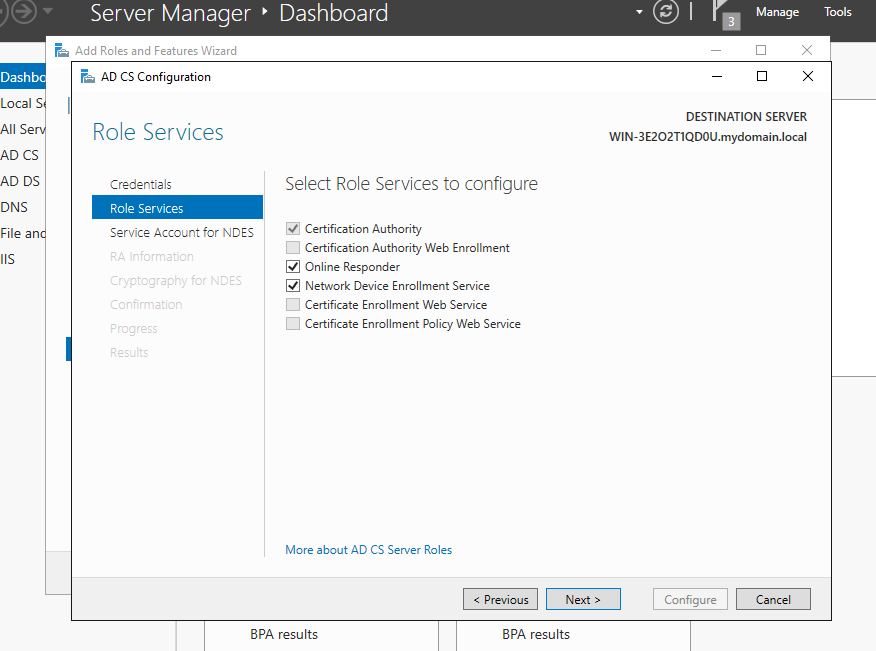Image resolution: width=876 pixels, height=651 pixels.
Task: Close the AD CS Configuration window
Action: point(808,77)
